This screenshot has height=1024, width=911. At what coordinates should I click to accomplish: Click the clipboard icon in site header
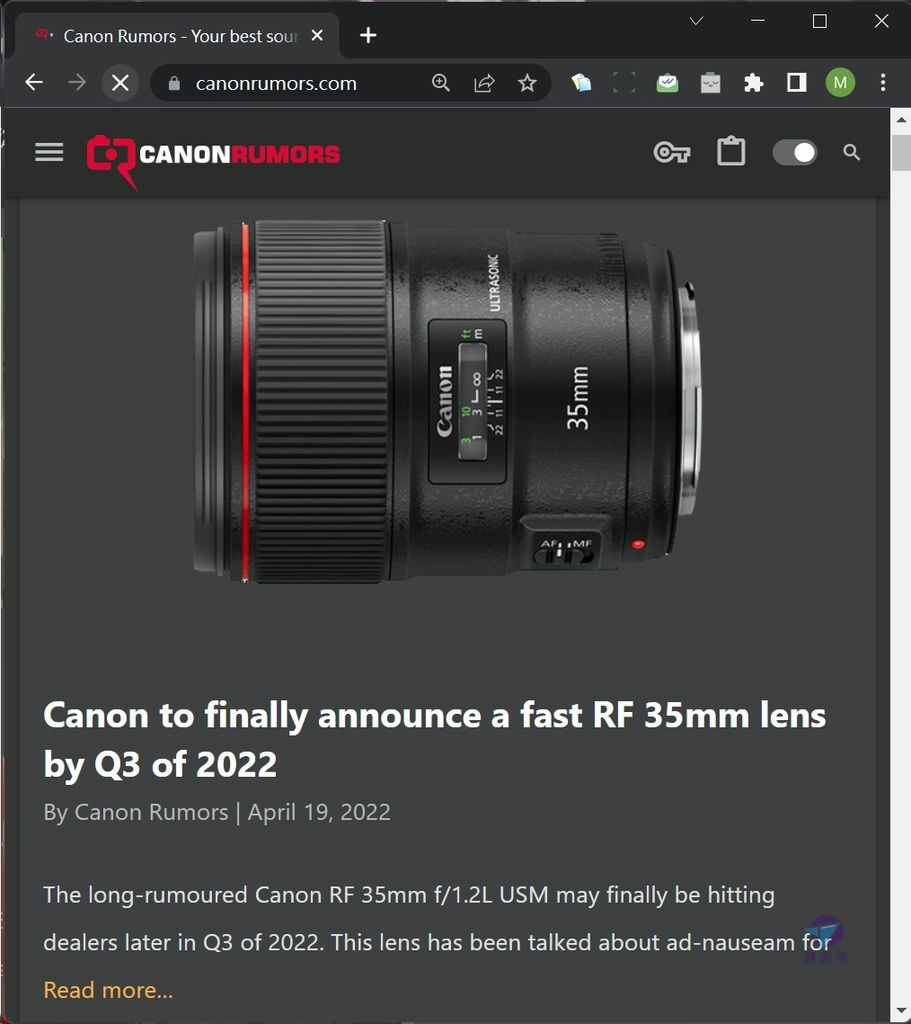(731, 151)
